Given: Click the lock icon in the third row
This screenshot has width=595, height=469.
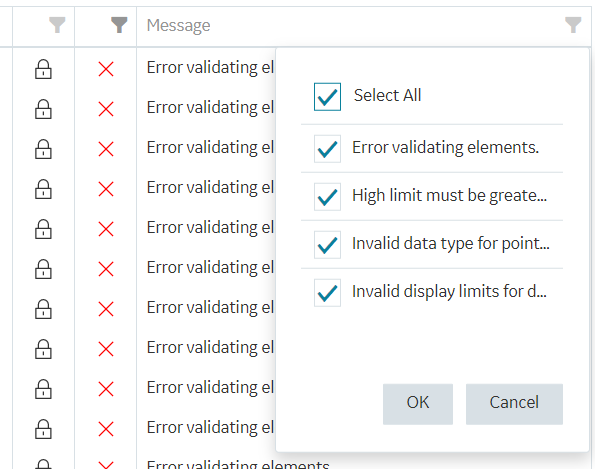Looking at the screenshot, I should [x=43, y=149].
